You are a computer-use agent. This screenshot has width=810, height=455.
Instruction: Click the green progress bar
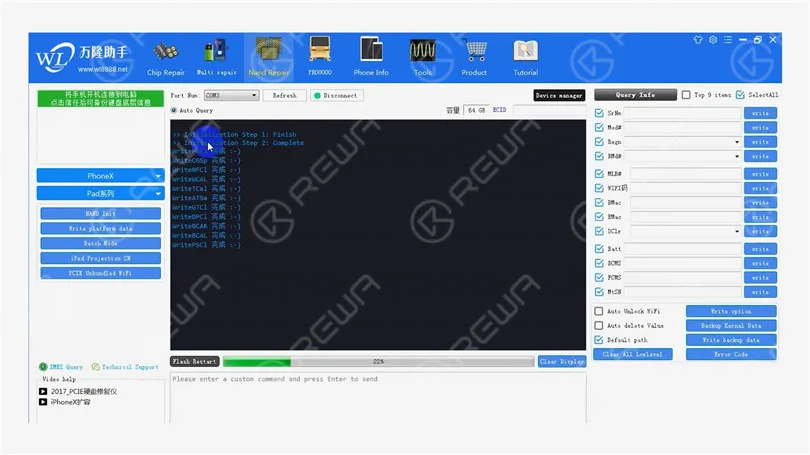click(378, 362)
